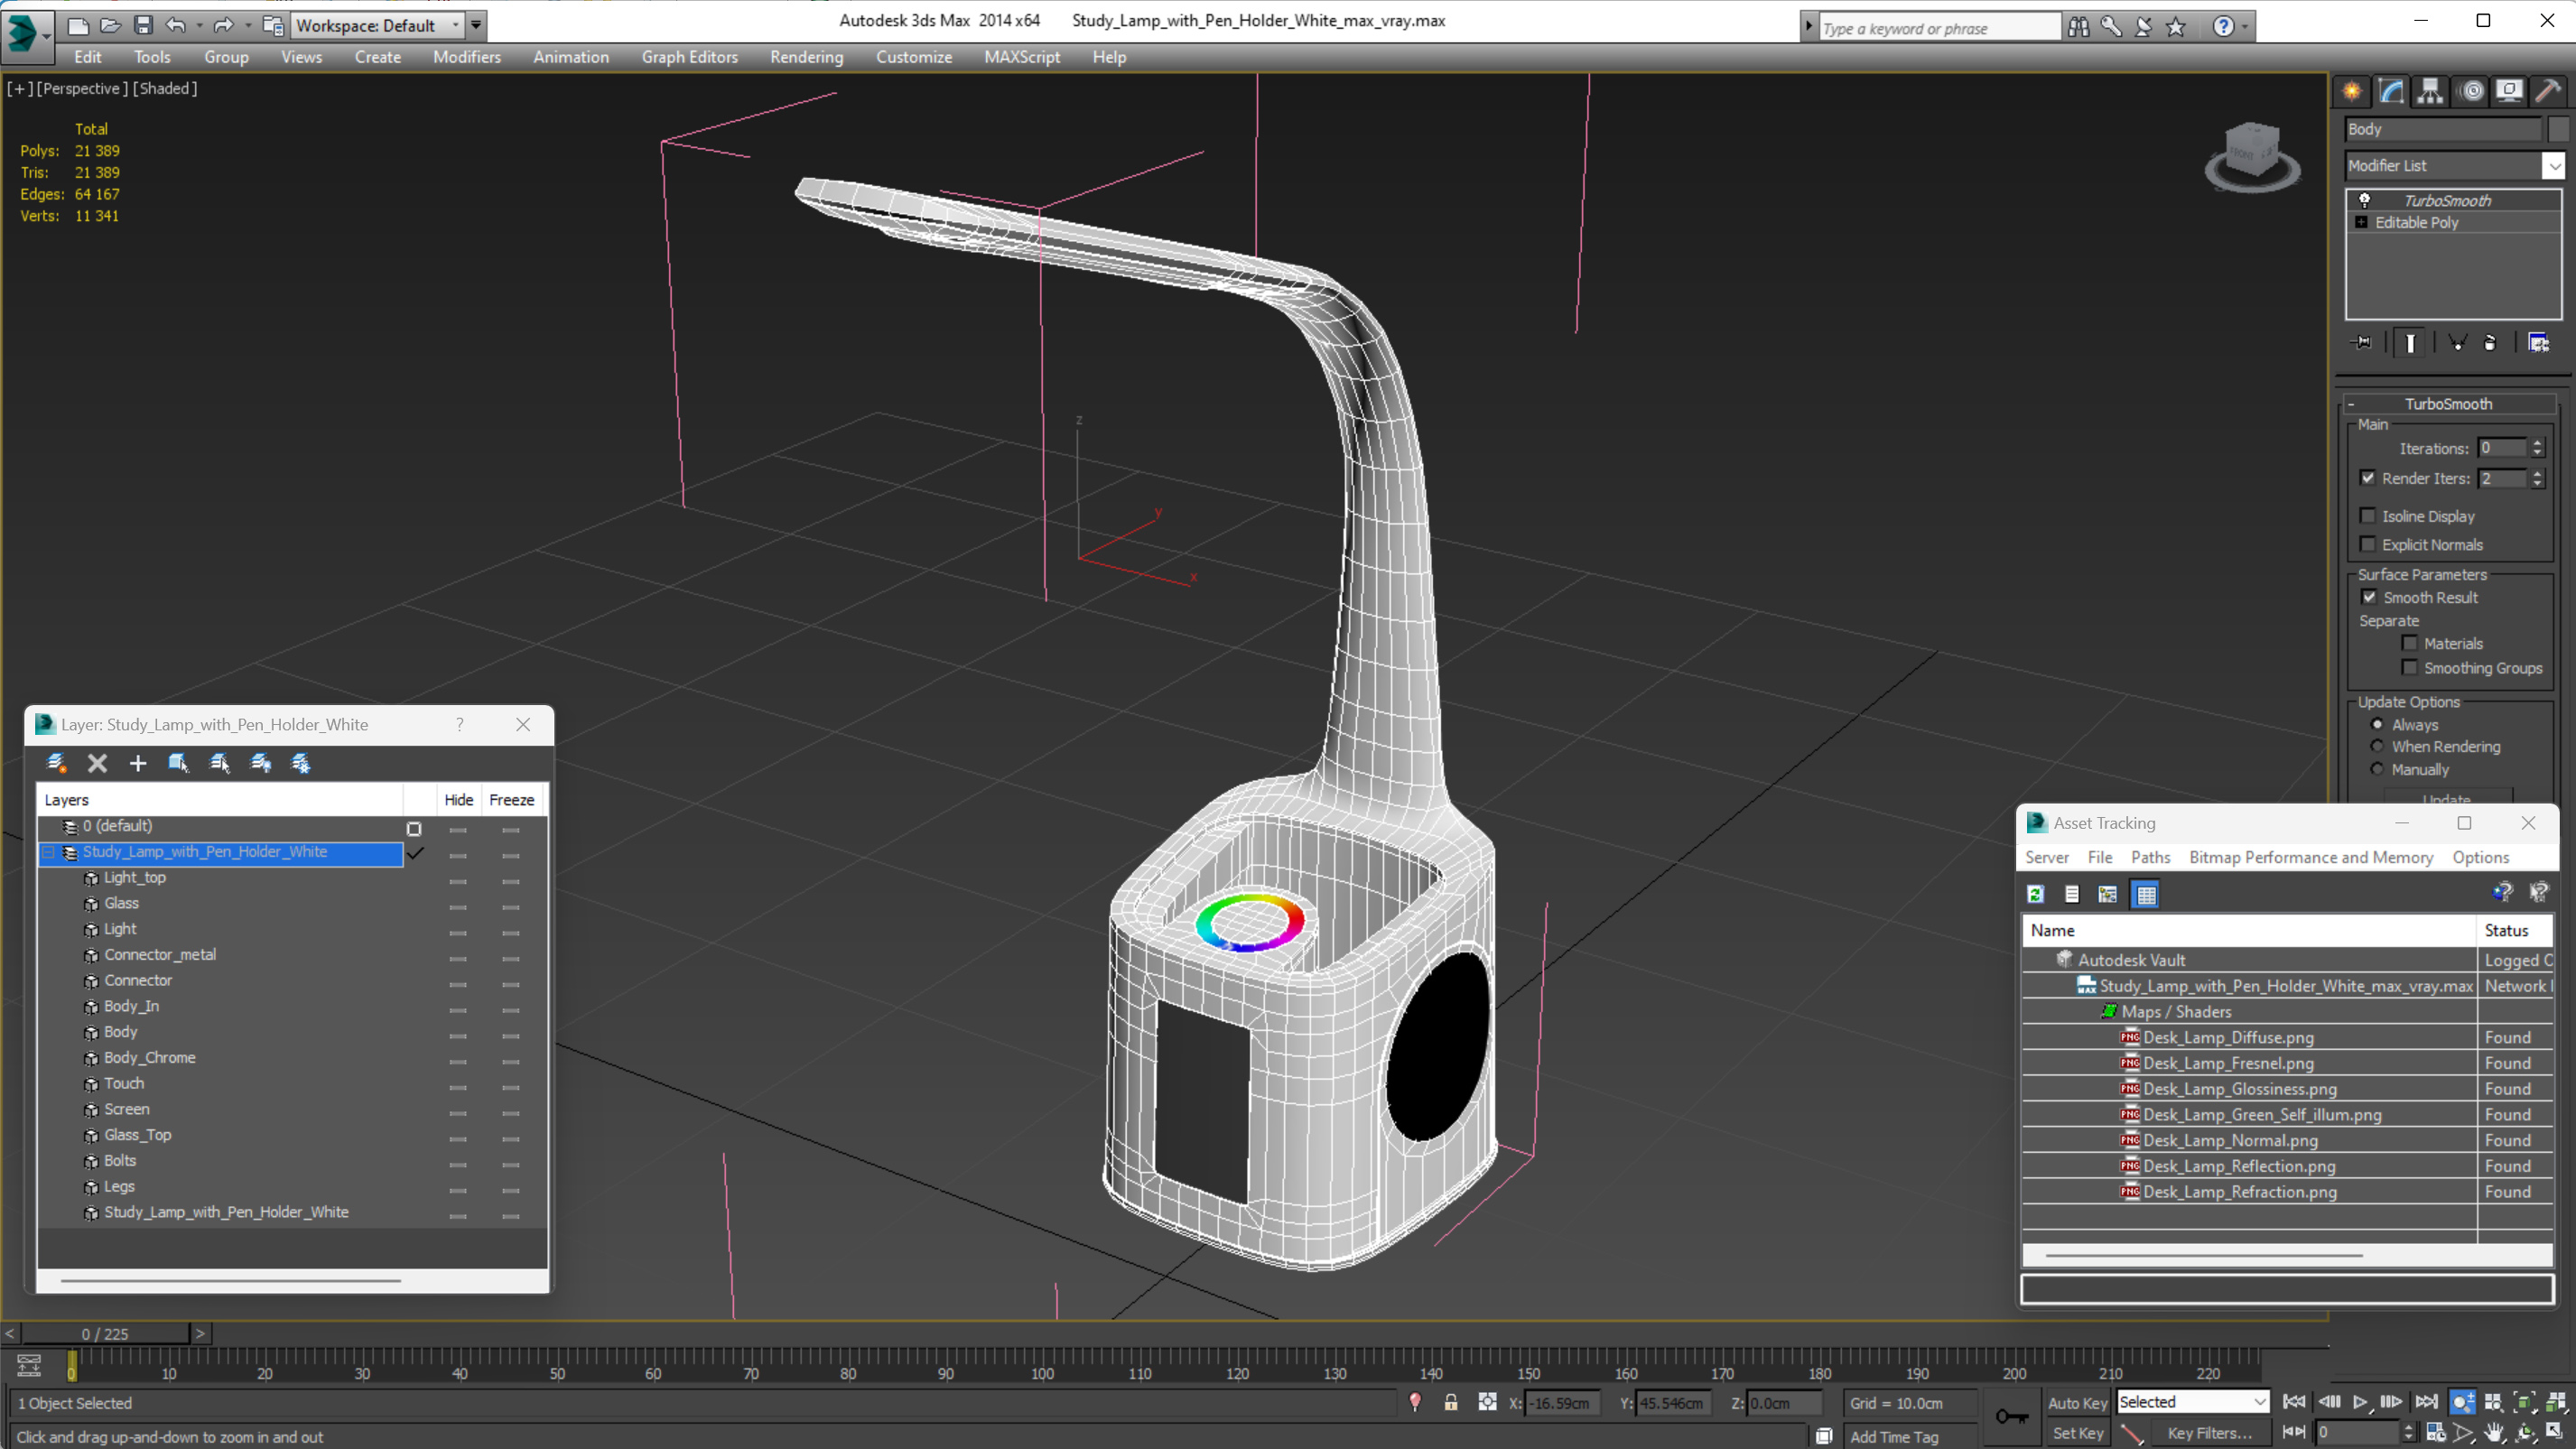Click the Undo arrow icon
This screenshot has width=2576, height=1449.
pos(176,25)
